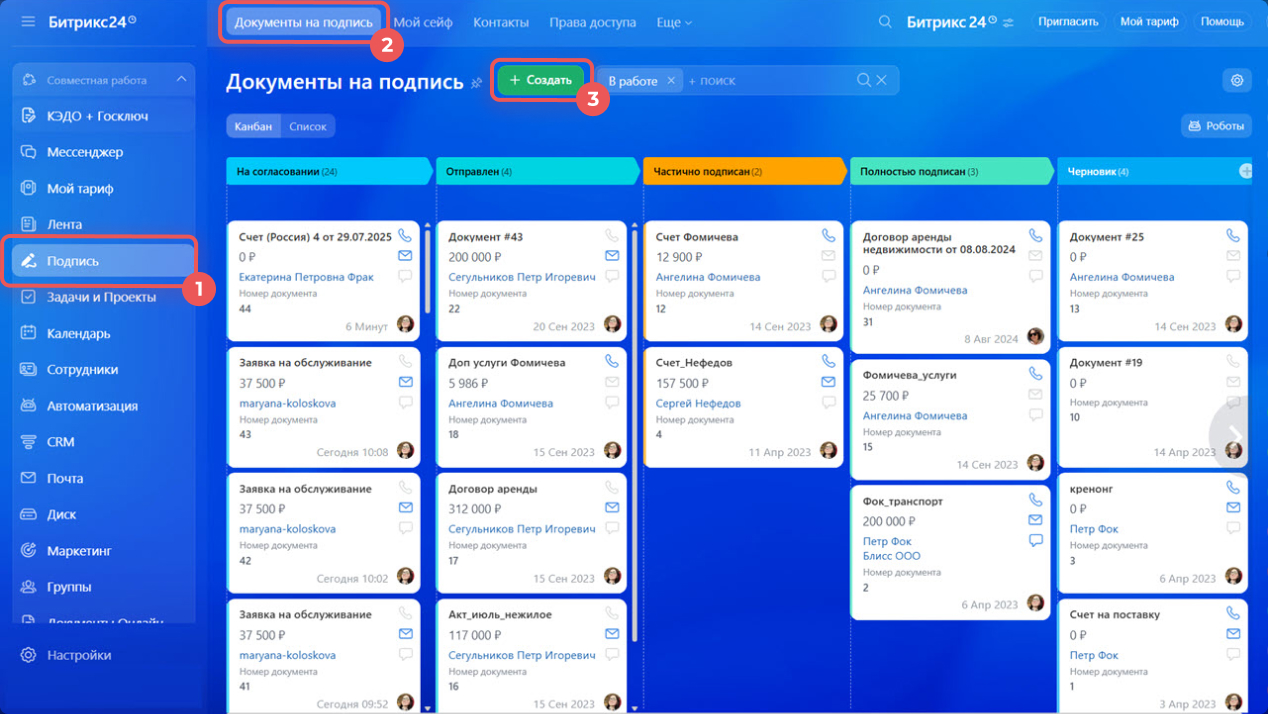1268x714 pixels.
Task: Open the sliders icon beside the header Битрикс24
Action: coord(1008,22)
